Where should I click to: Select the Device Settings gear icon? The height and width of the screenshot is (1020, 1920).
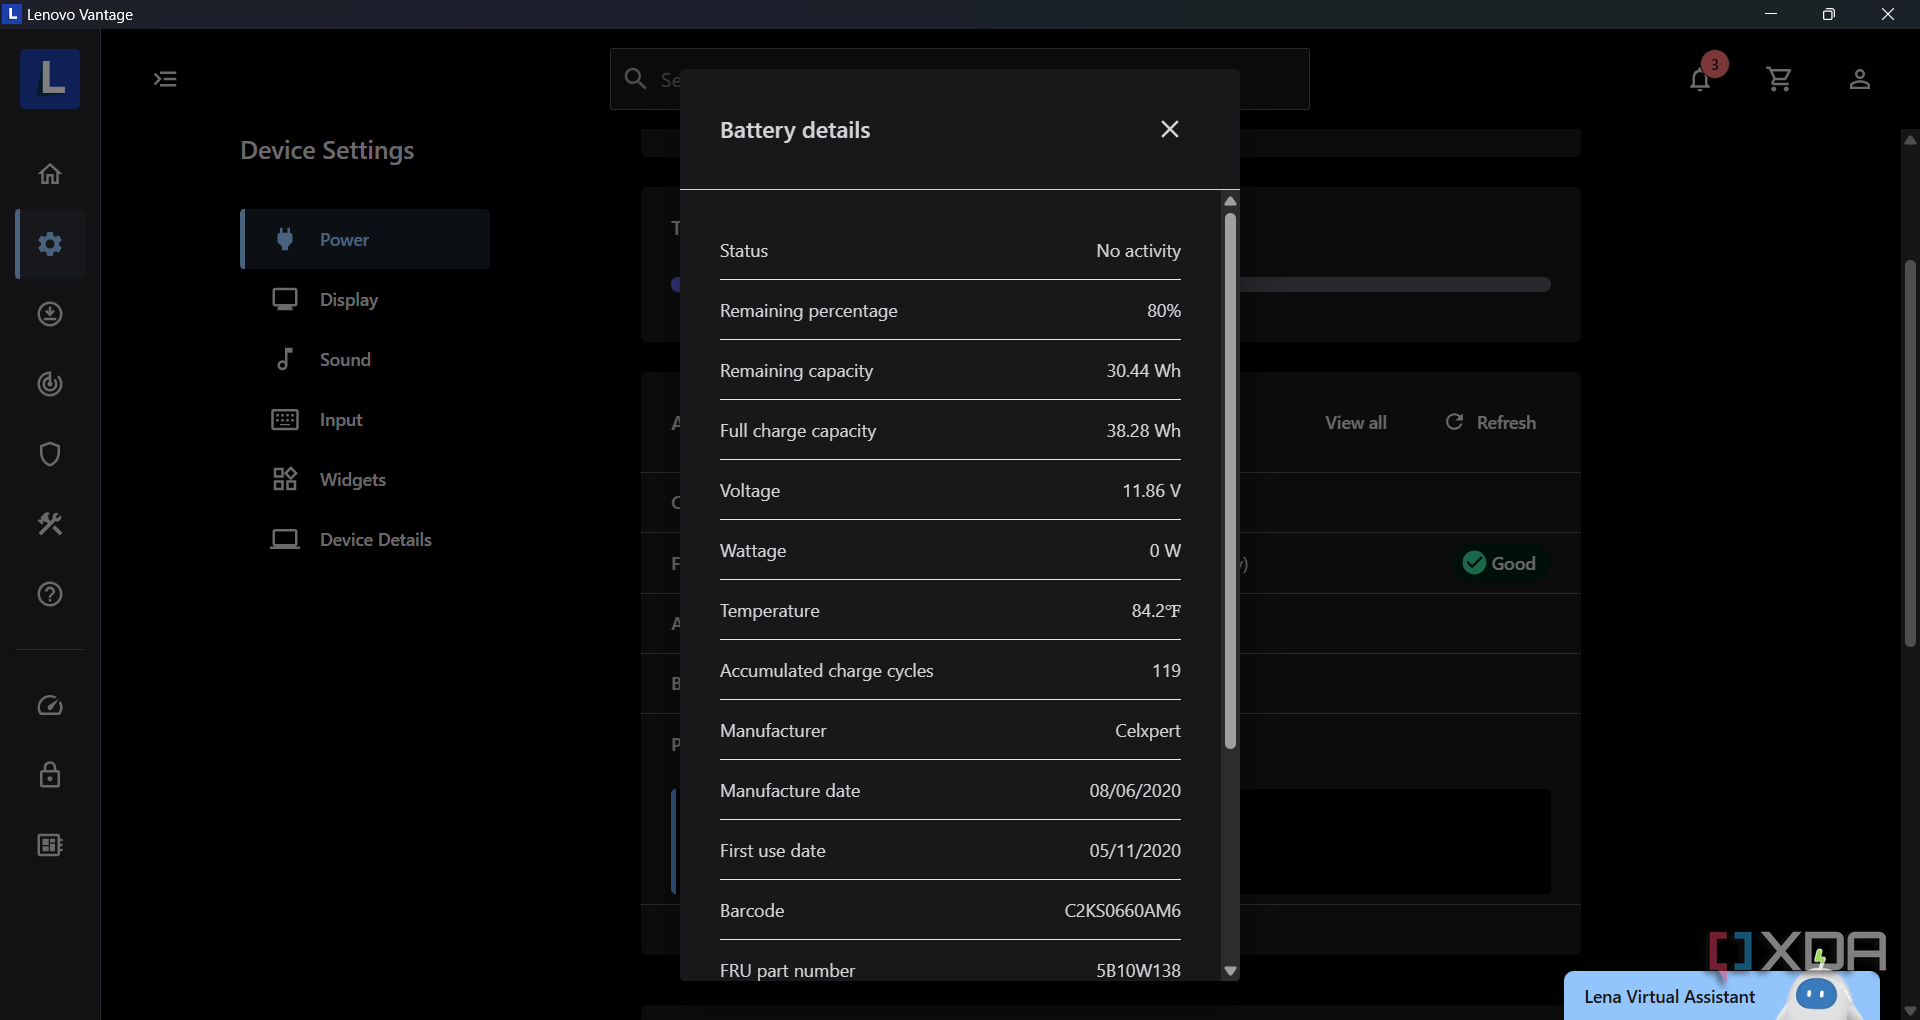[x=50, y=244]
